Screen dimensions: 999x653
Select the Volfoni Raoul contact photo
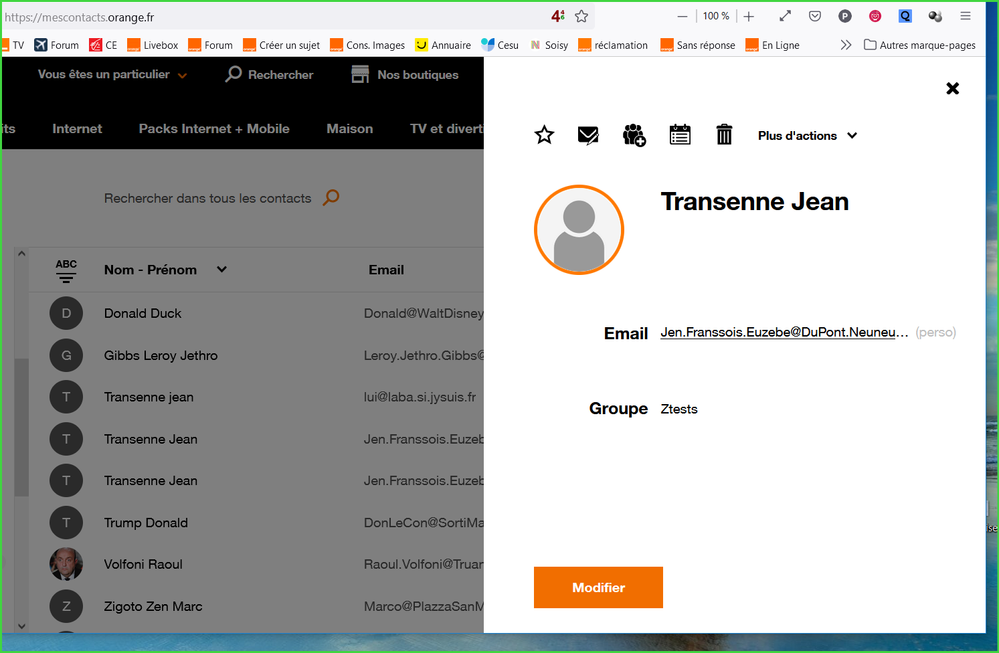tap(66, 564)
